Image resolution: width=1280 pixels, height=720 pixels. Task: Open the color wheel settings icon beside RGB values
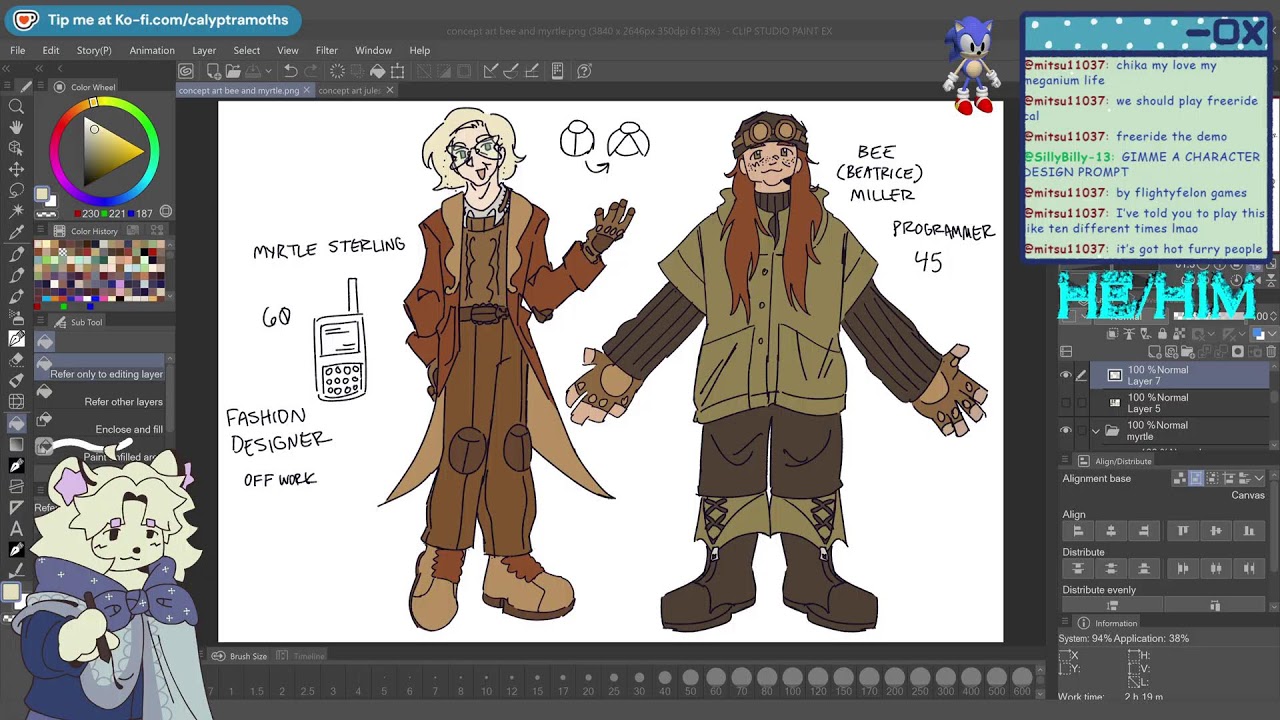click(166, 212)
